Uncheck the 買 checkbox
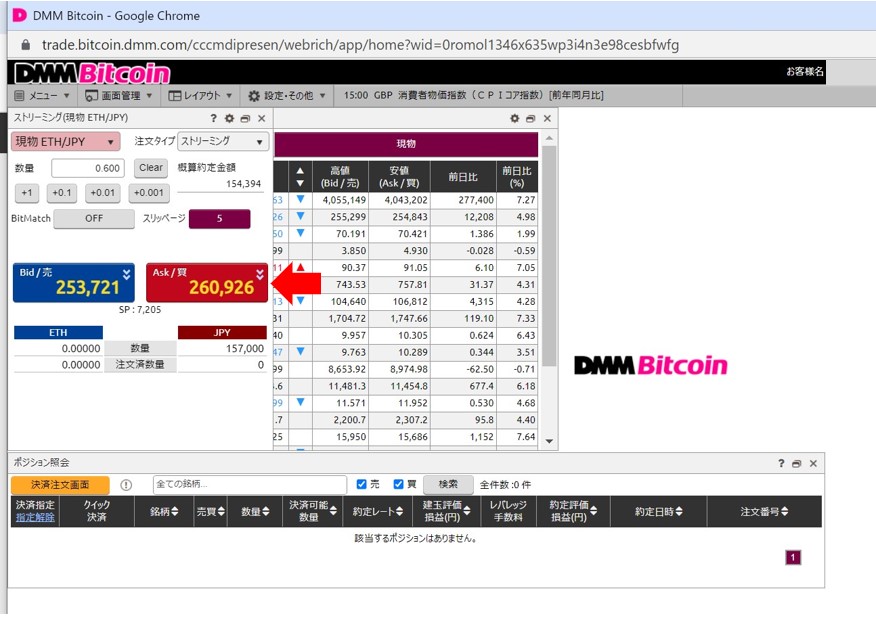This screenshot has width=876, height=637. point(398,484)
